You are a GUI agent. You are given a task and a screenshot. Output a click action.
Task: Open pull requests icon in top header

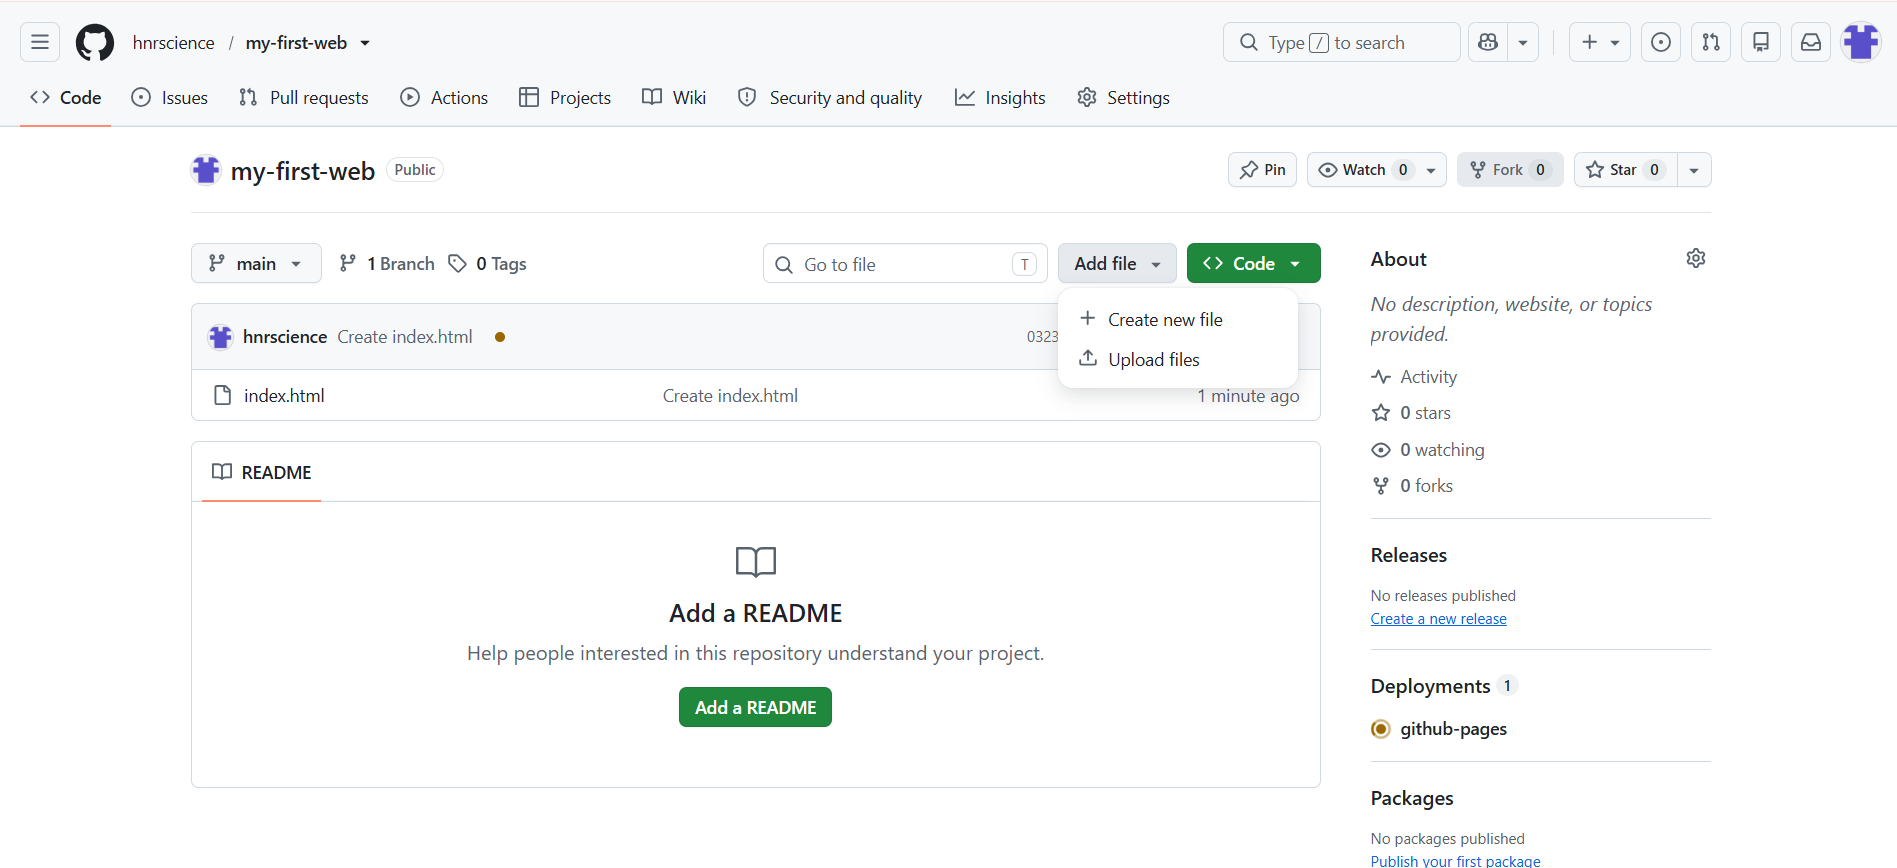pyautogui.click(x=1711, y=42)
